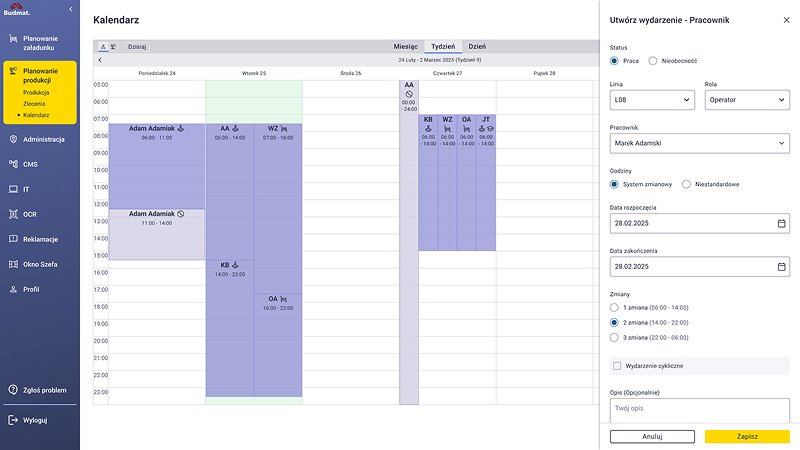Open Planowanie produkcji section
The image size is (800, 450).
(40, 76)
